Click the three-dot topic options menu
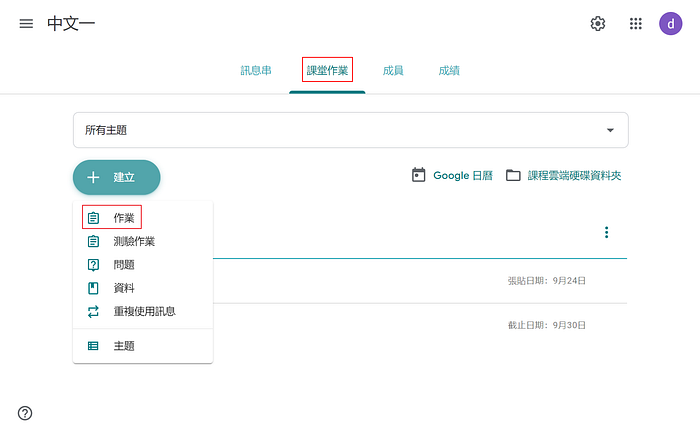 606,232
